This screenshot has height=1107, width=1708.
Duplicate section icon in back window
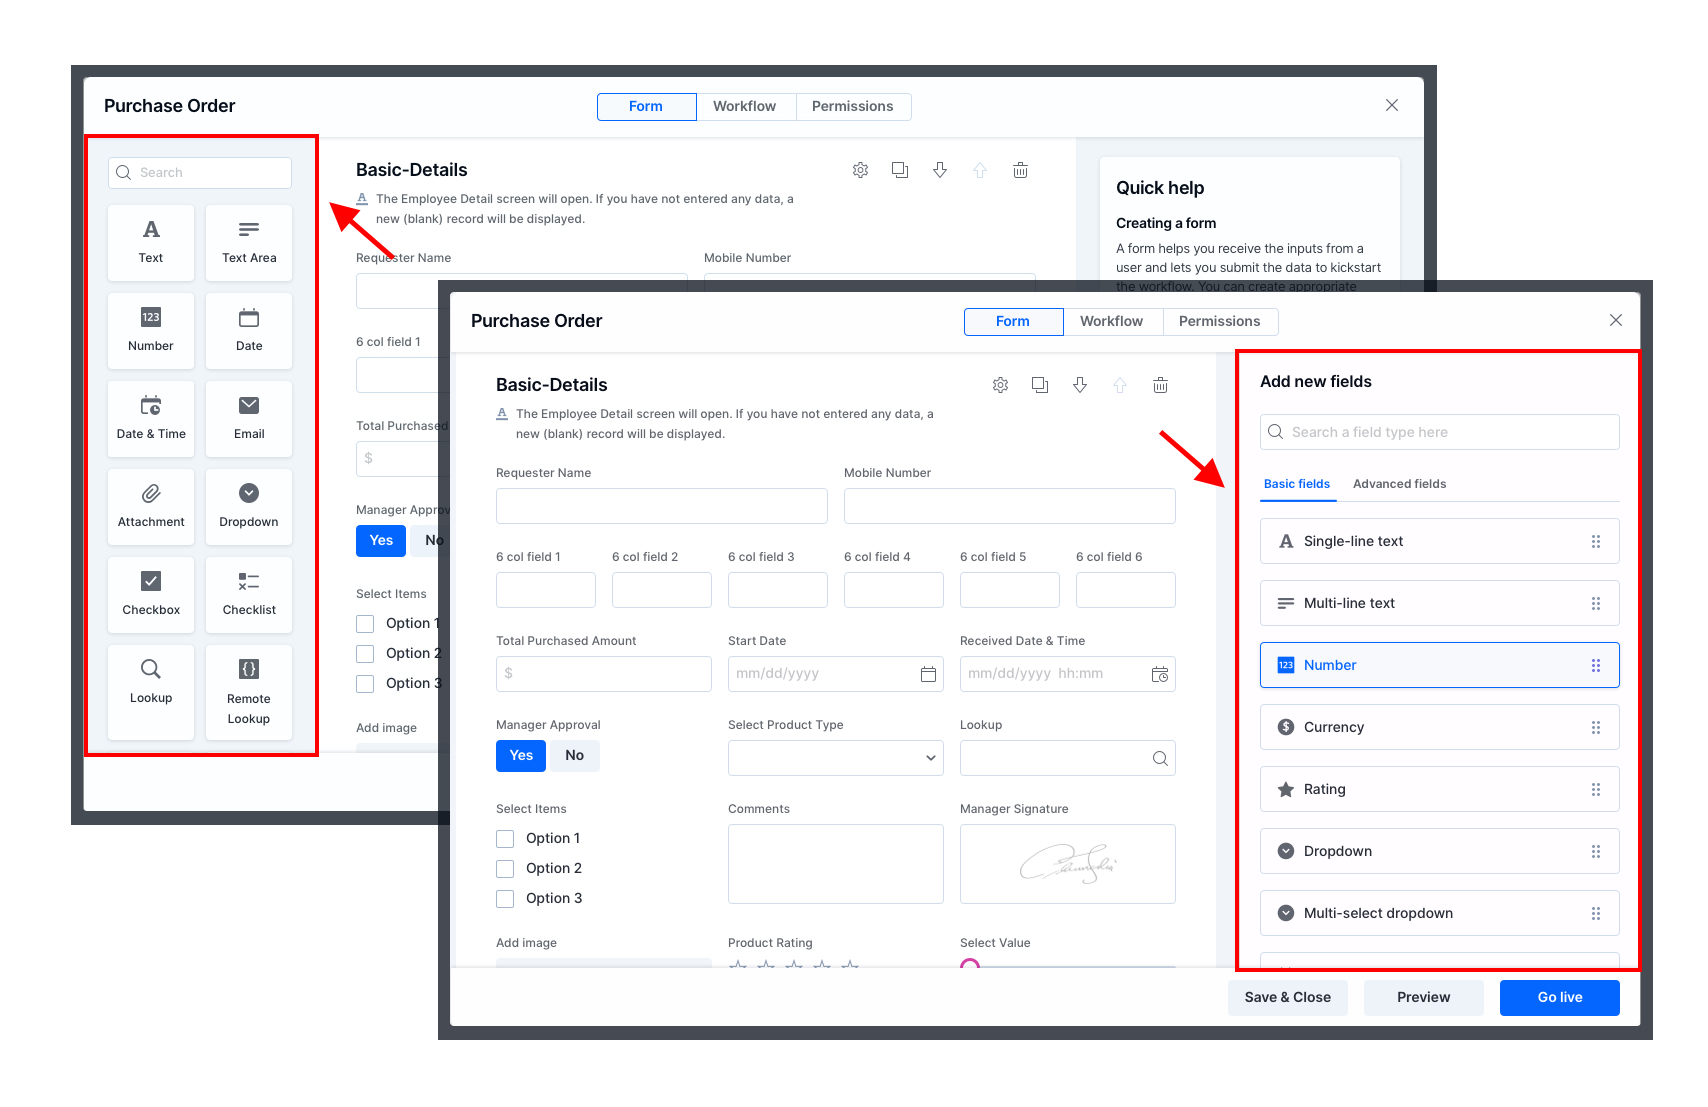pyautogui.click(x=900, y=170)
